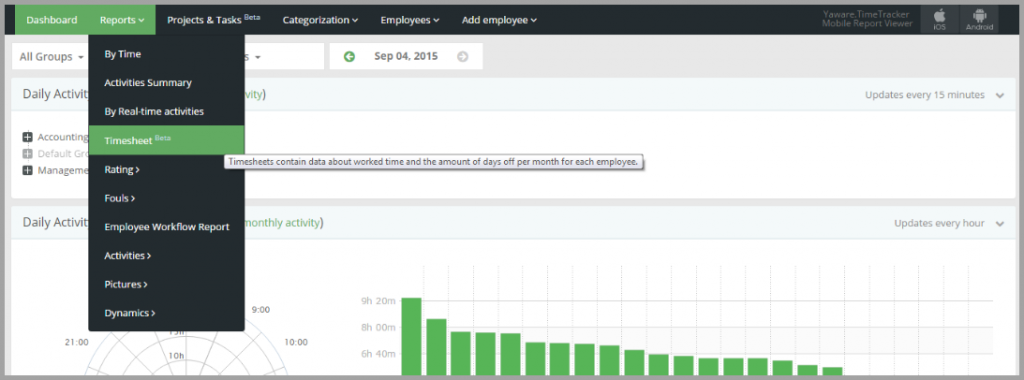Open the Dashboard tab
Screen dimensions: 1024x380
(x=52, y=20)
